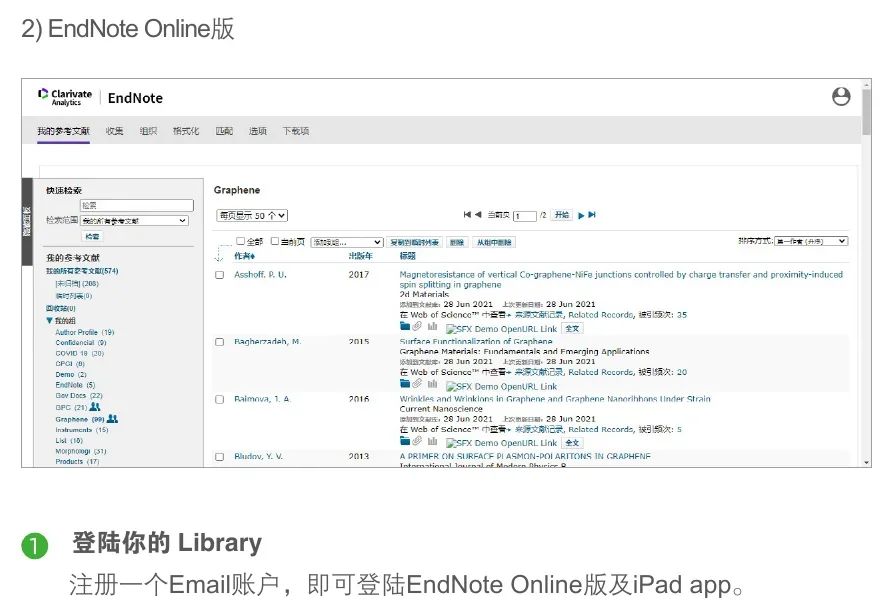
Task: Open the bar chart icon for Asshoff
Action: (432, 326)
